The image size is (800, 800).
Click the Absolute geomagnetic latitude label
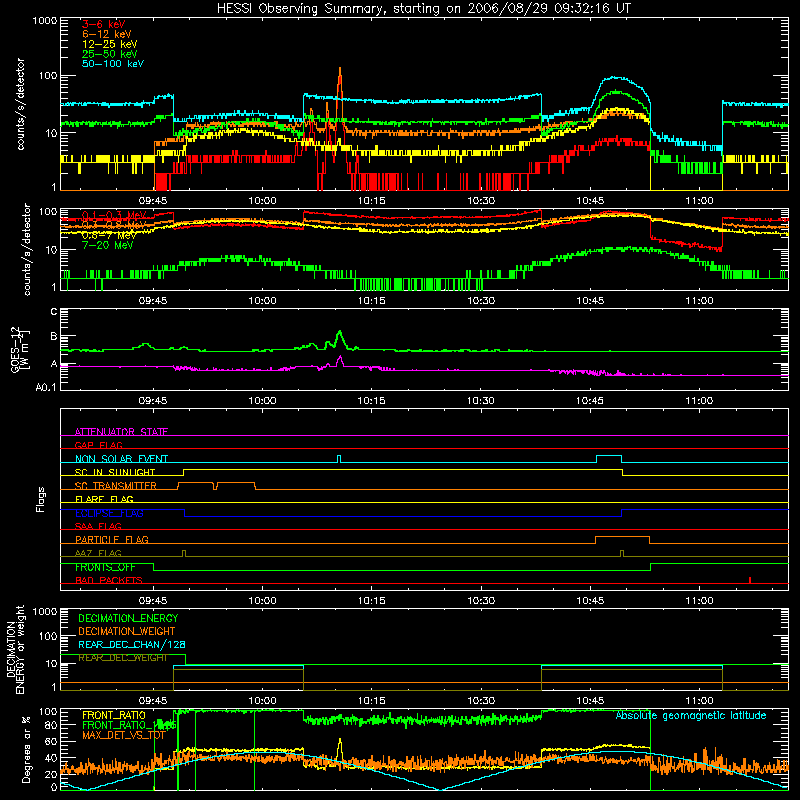point(691,715)
